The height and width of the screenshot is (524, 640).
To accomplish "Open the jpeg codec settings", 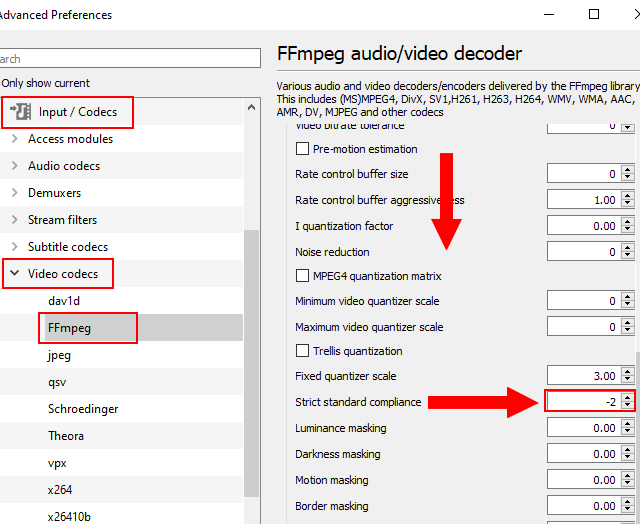I will [x=59, y=355].
